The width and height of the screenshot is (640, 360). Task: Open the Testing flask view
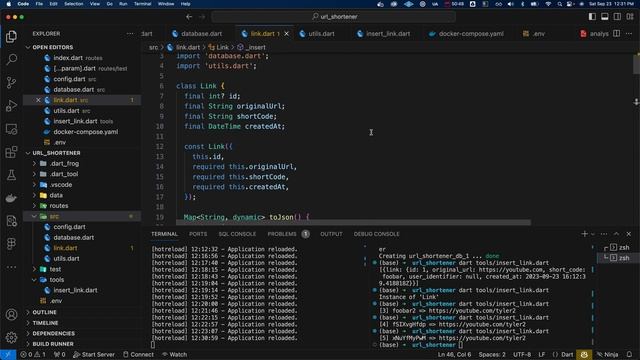[11, 175]
